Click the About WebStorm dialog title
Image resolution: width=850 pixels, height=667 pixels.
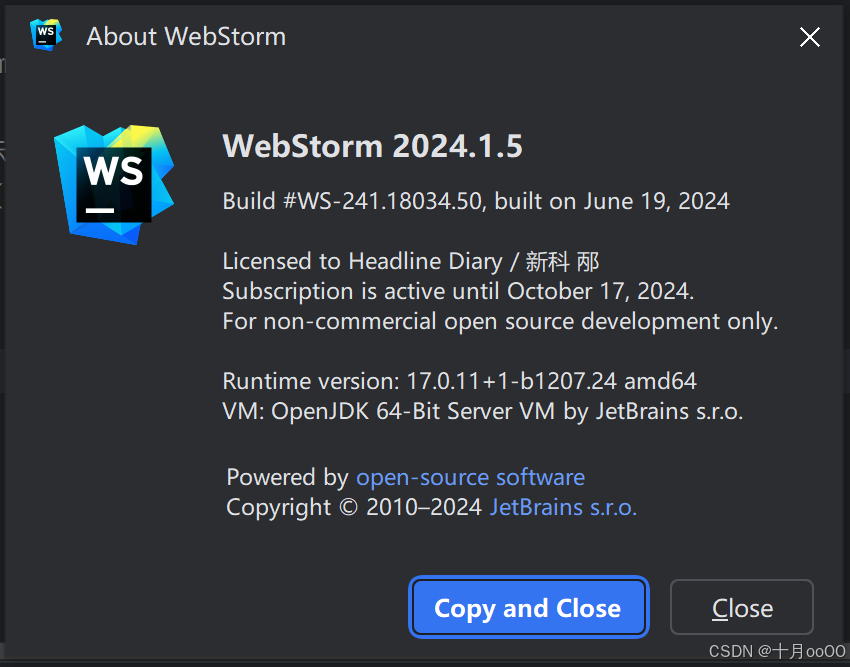[x=186, y=36]
